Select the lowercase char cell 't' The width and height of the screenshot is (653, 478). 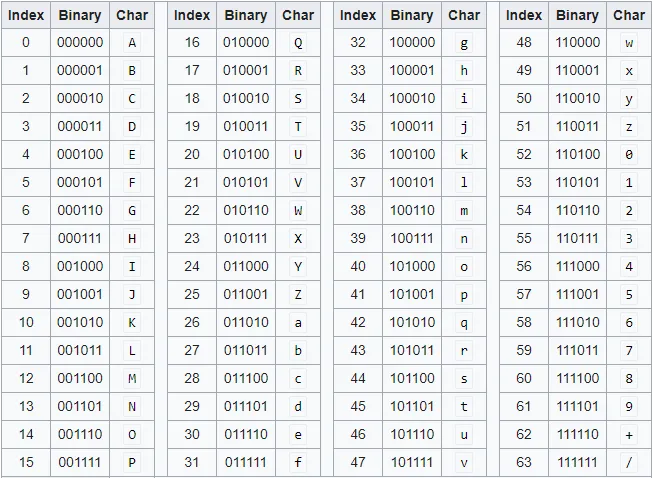[464, 406]
